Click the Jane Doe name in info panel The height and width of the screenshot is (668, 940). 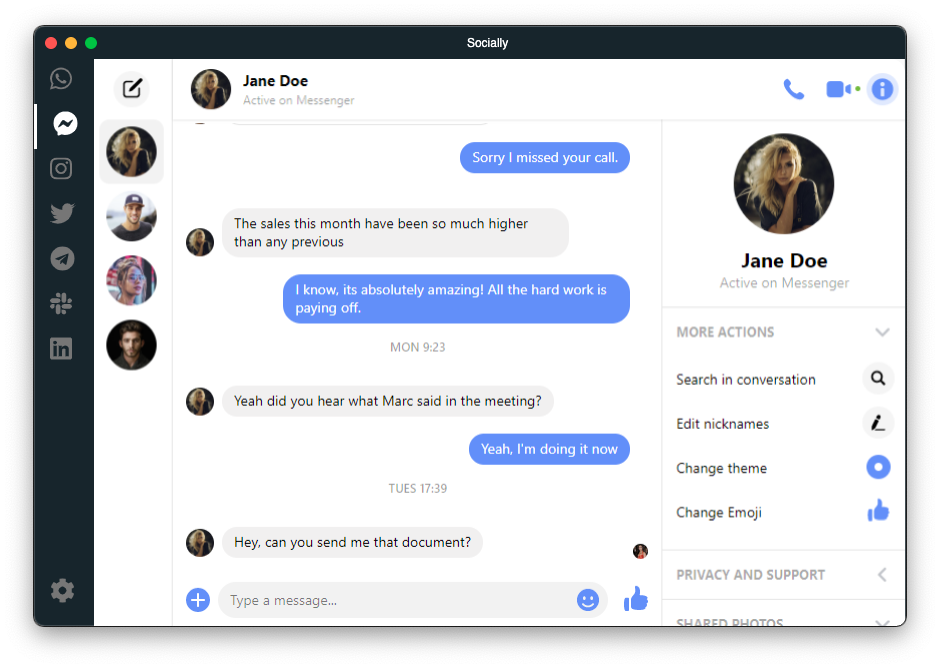(x=784, y=261)
